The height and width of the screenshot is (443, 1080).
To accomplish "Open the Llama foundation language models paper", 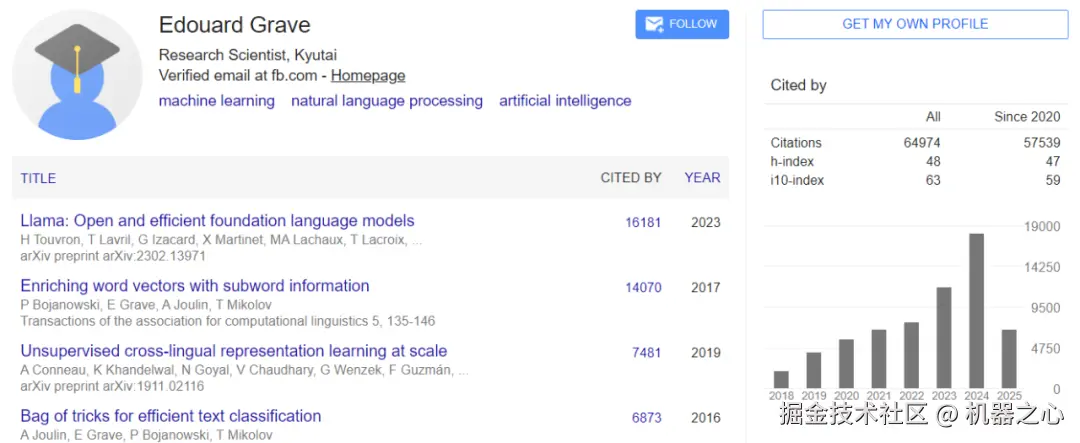I will tap(217, 221).
